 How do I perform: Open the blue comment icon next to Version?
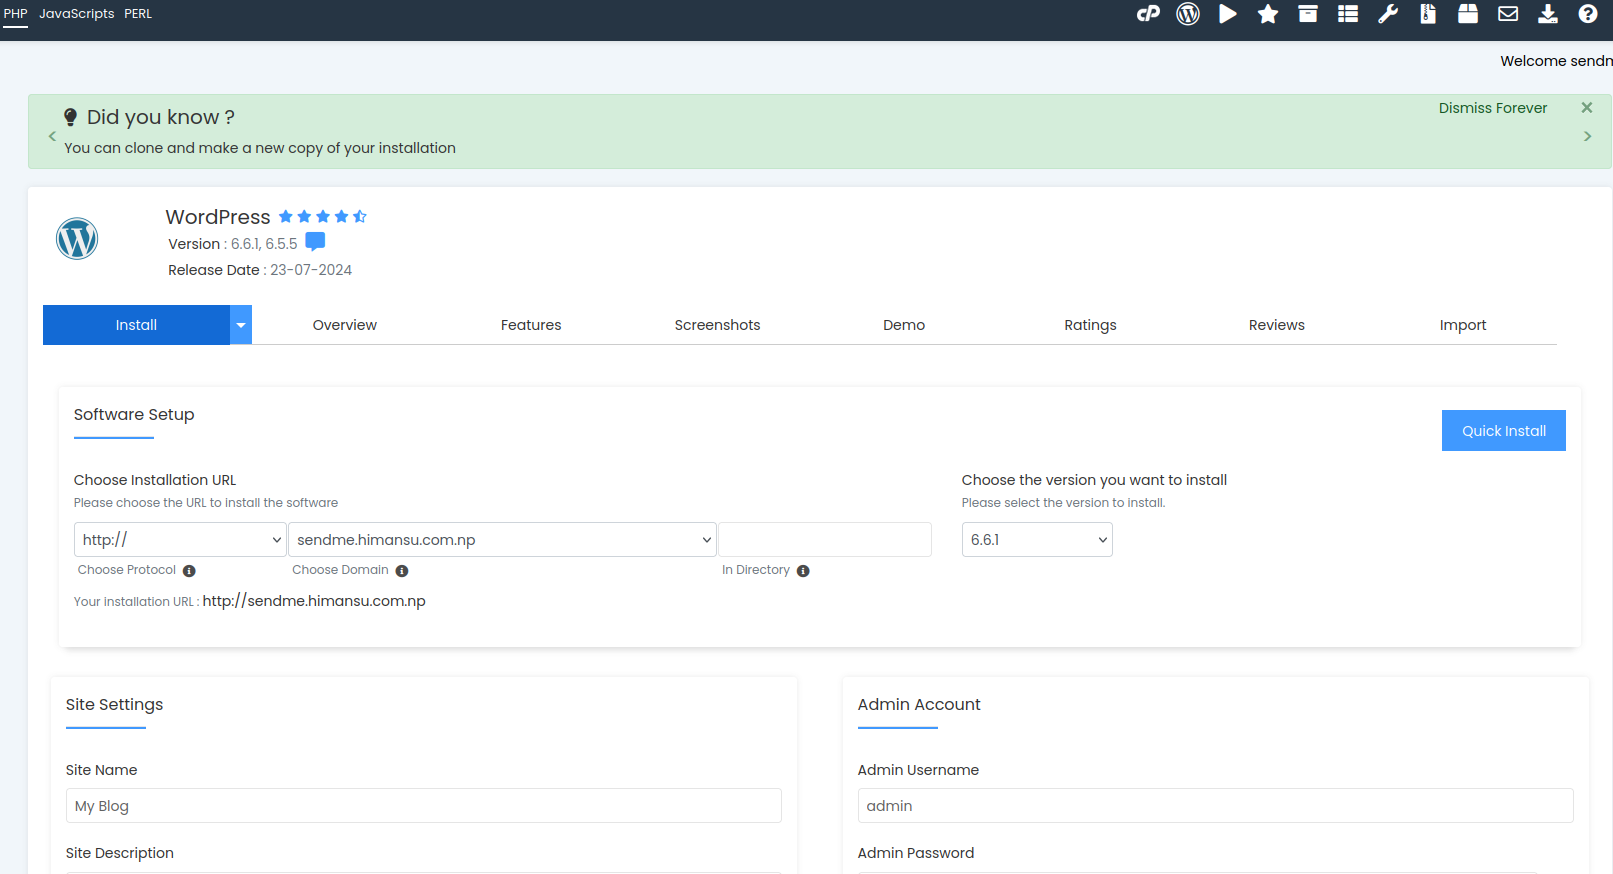[x=315, y=242]
